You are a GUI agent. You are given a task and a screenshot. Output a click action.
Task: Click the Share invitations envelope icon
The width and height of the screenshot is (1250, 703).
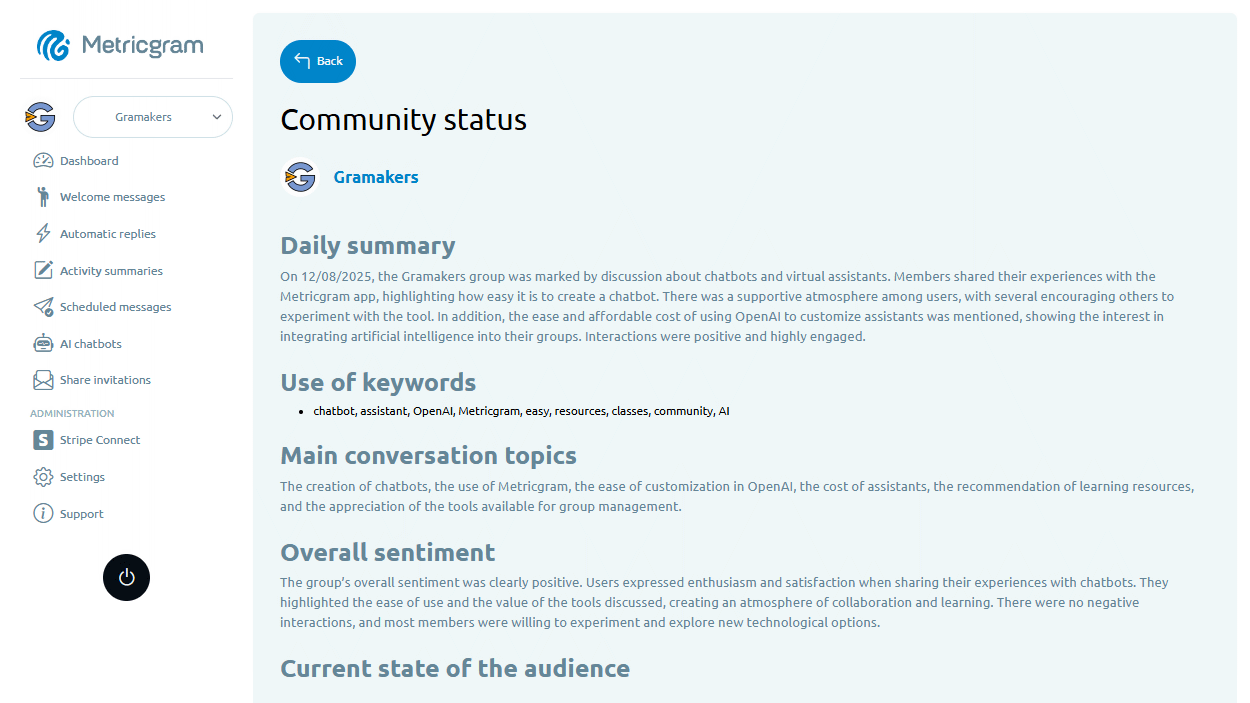point(43,380)
